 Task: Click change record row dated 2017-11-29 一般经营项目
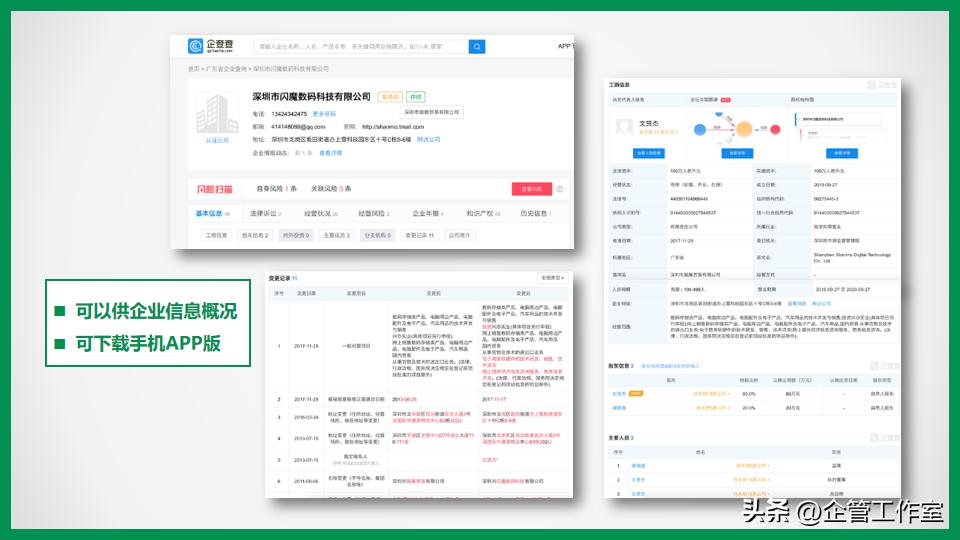419,346
